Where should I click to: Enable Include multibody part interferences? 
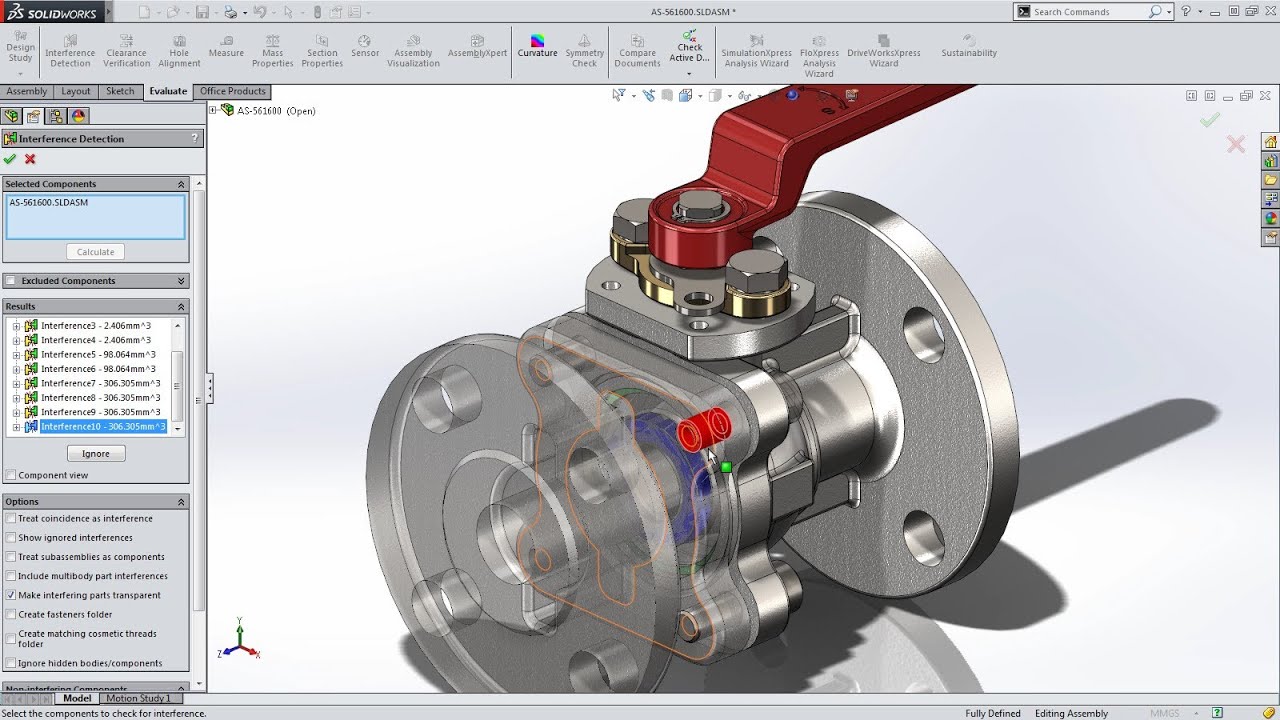point(11,576)
